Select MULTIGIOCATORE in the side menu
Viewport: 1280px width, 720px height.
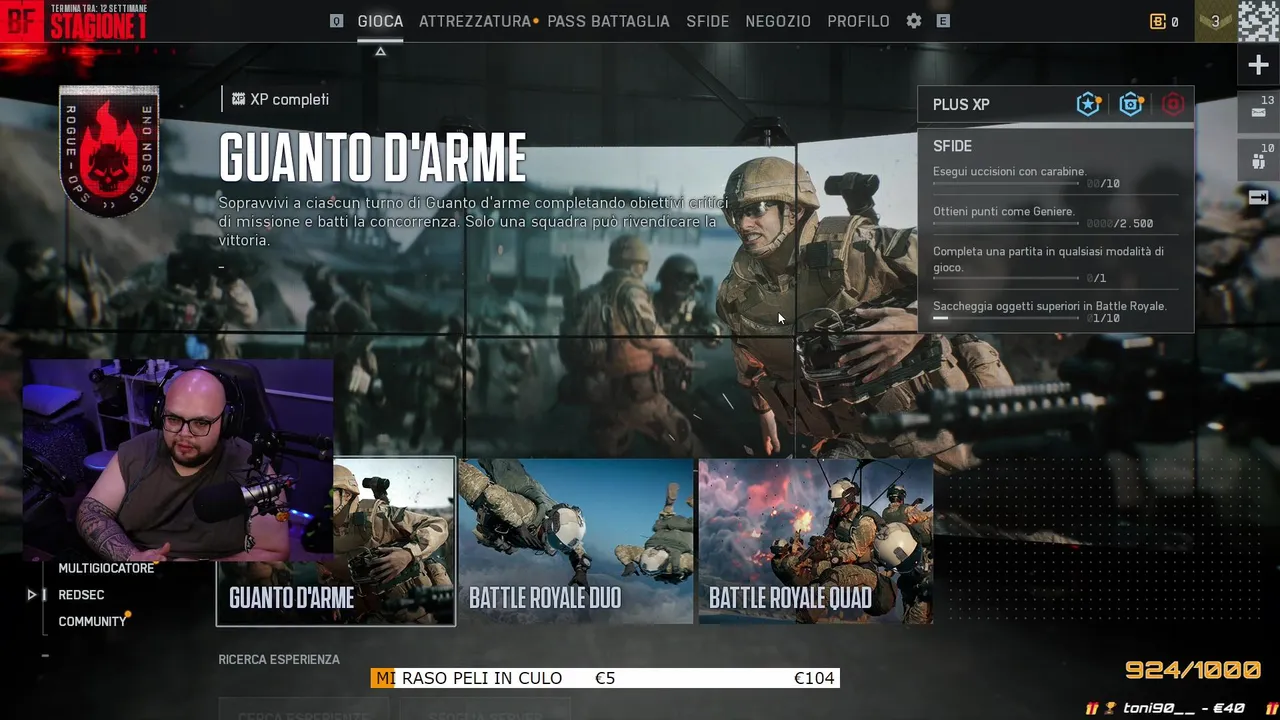click(x=106, y=568)
